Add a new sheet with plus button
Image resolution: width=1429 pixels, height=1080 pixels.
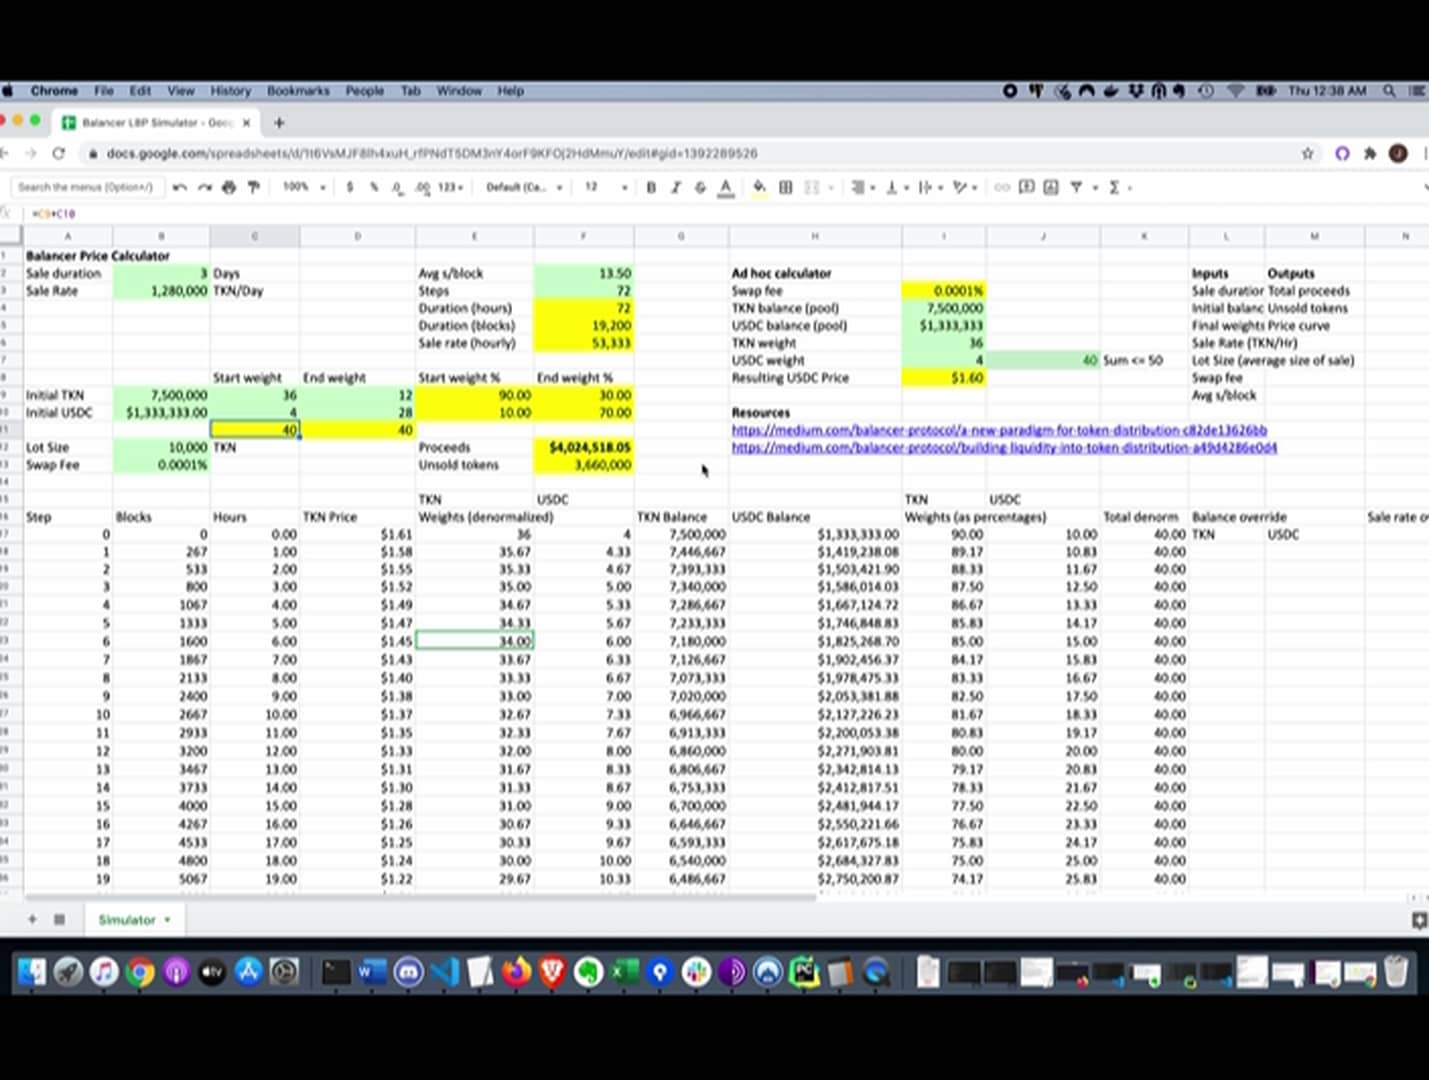pos(32,920)
